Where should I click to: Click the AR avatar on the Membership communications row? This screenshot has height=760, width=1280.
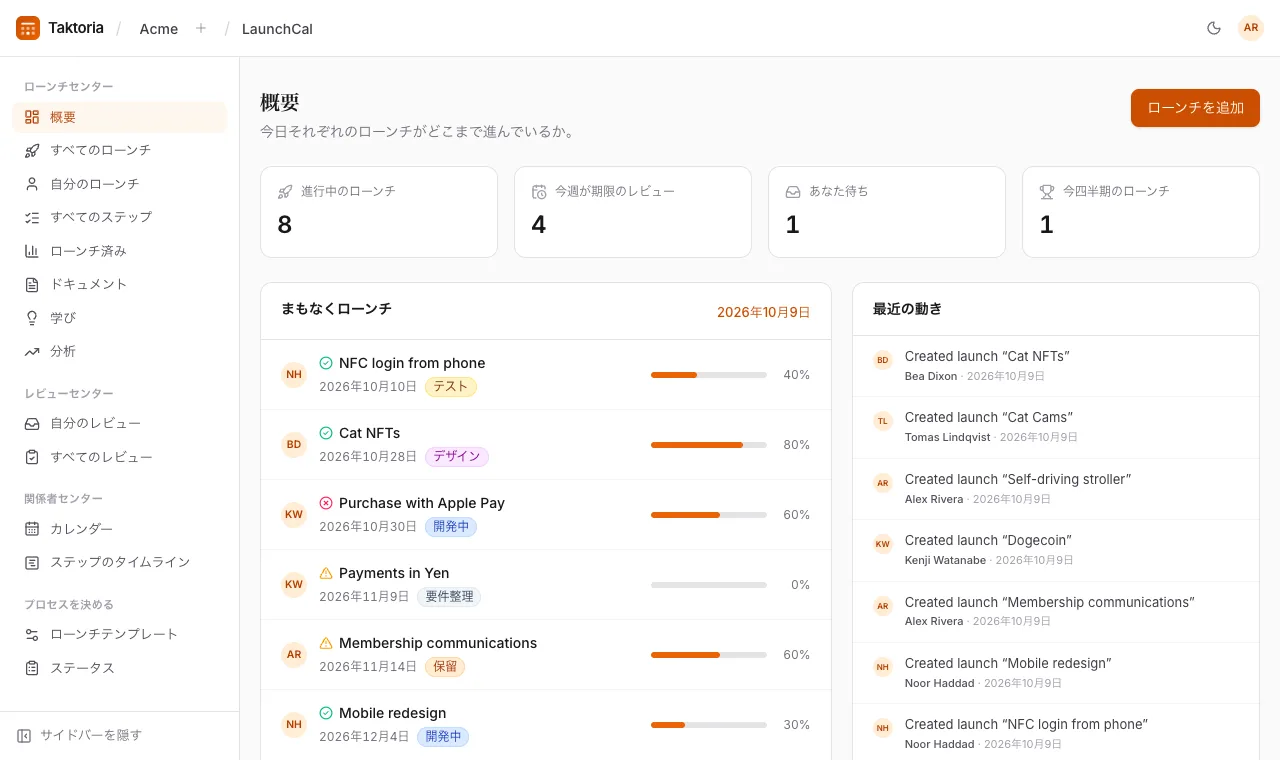(294, 655)
